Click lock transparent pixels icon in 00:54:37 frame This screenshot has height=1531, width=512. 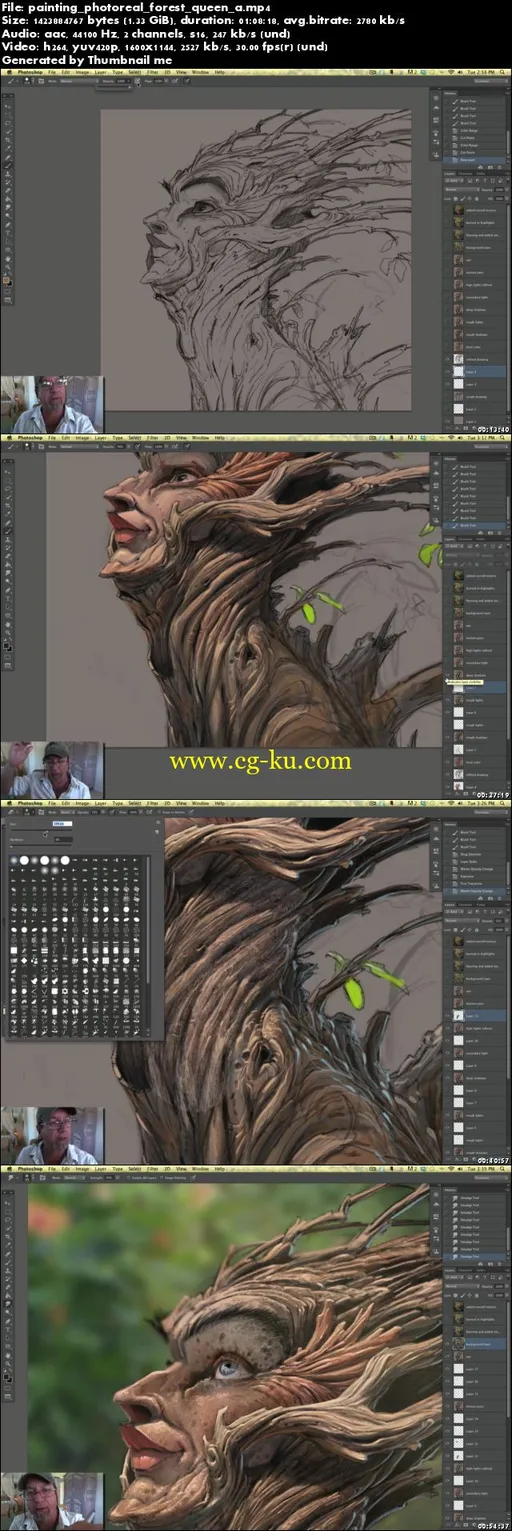tap(457, 1293)
